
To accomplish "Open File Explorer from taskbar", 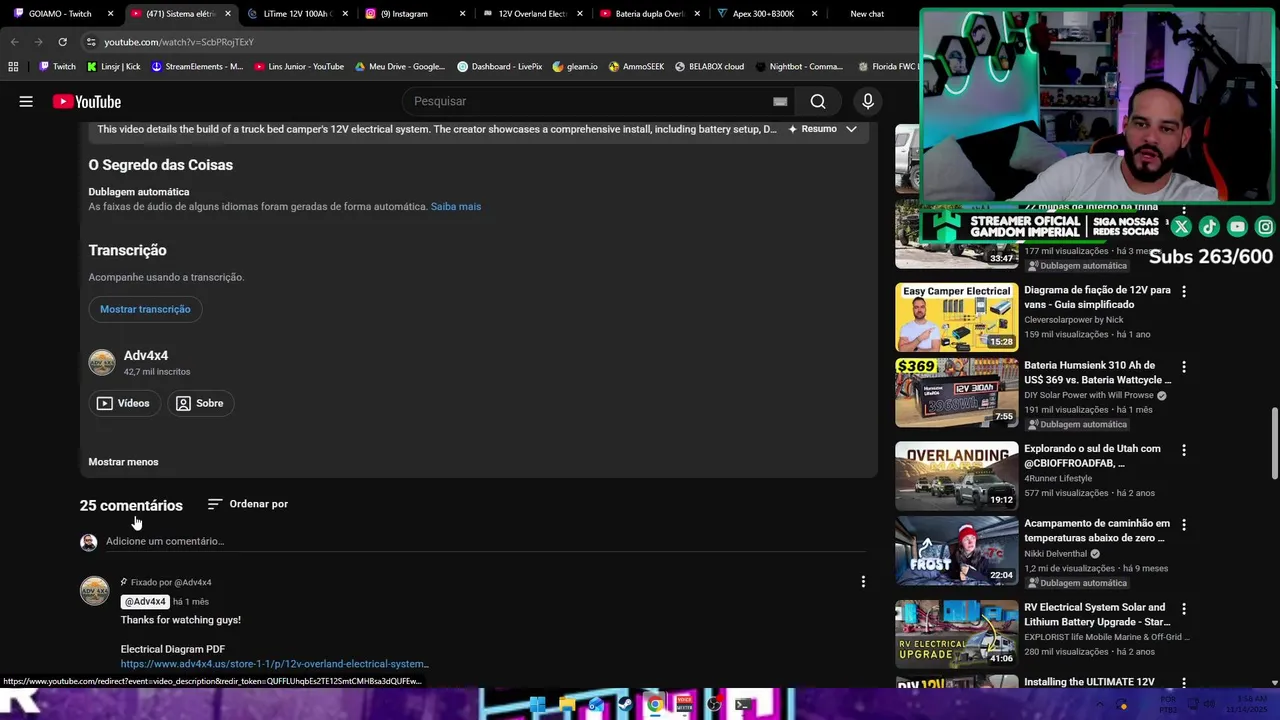I will (567, 704).
